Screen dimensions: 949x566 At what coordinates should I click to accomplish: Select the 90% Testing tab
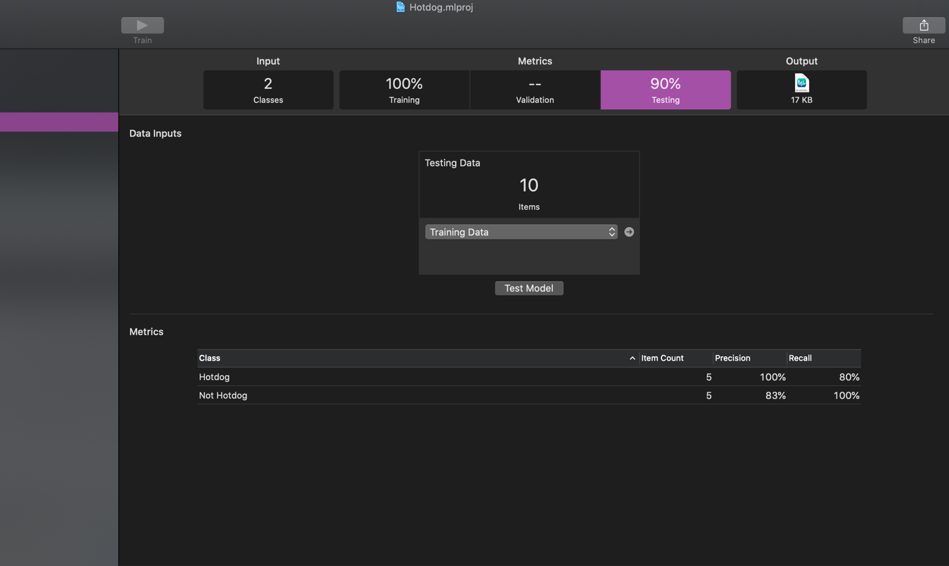click(666, 90)
